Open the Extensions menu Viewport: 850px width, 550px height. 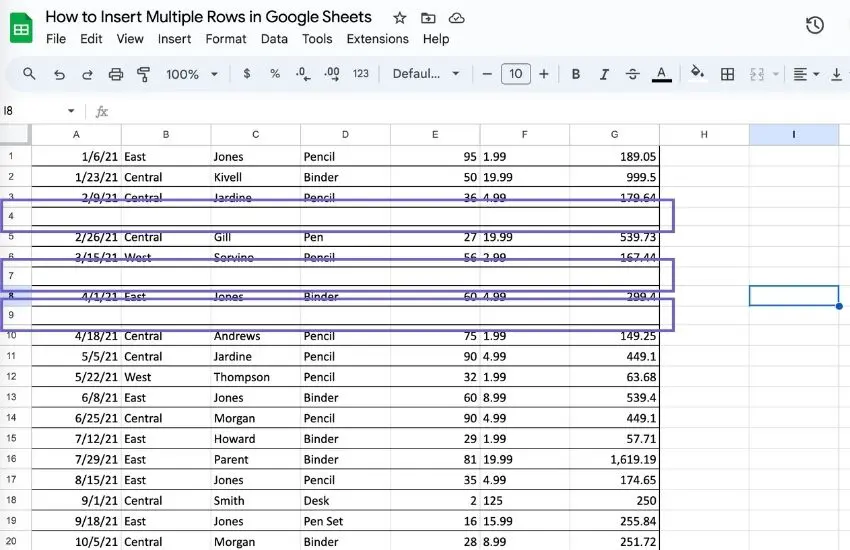click(x=377, y=39)
